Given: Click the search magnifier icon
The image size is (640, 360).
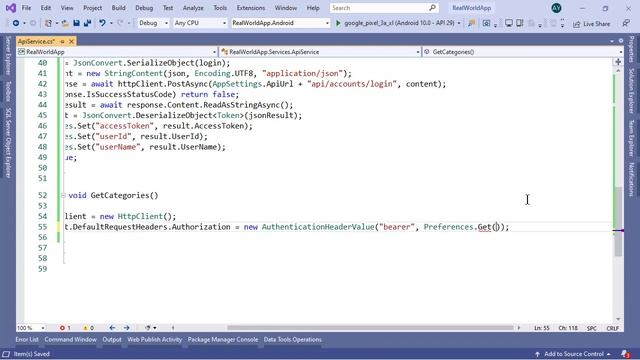Looking at the screenshot, I should pos(432,8).
